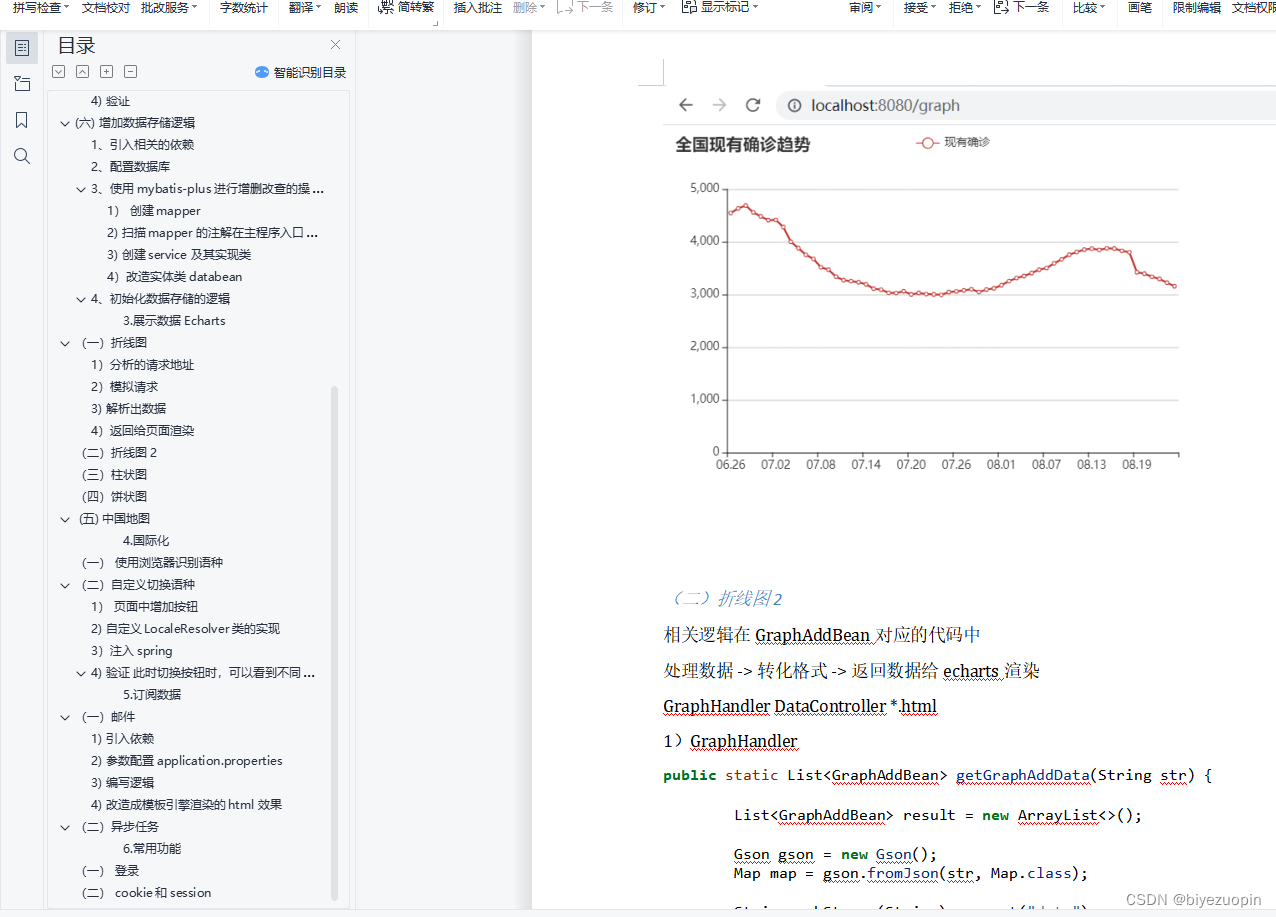Open the chapter navigation sidebar icon

tap(22, 83)
